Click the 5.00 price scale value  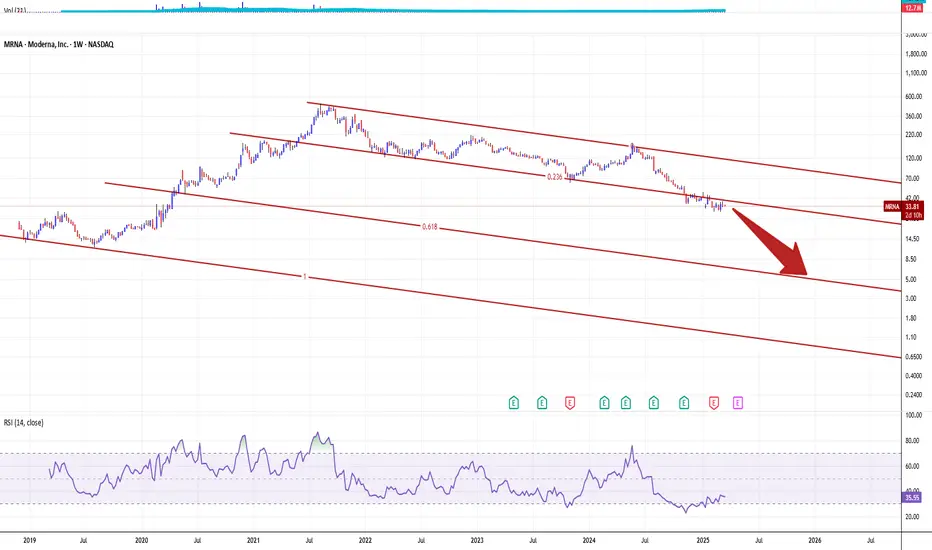coord(911,279)
